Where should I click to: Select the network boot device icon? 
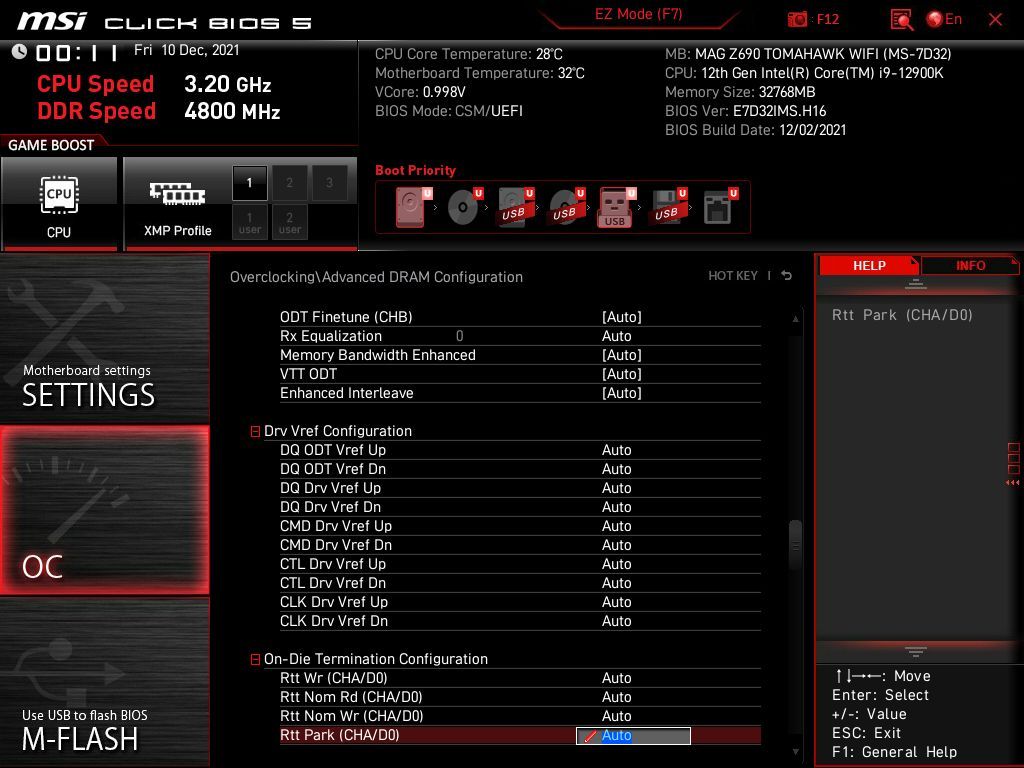click(720, 207)
